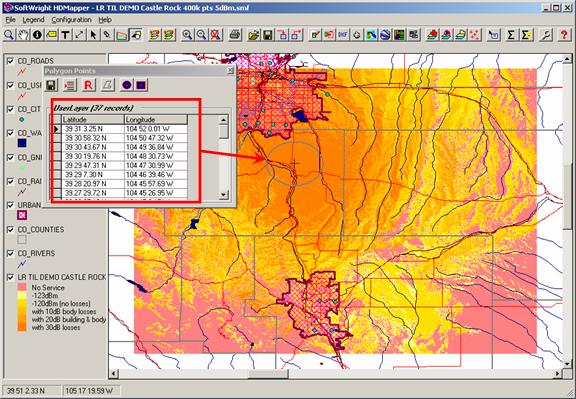Click the points table scroll up arrow
This screenshot has height=399, width=576.
click(x=223, y=119)
